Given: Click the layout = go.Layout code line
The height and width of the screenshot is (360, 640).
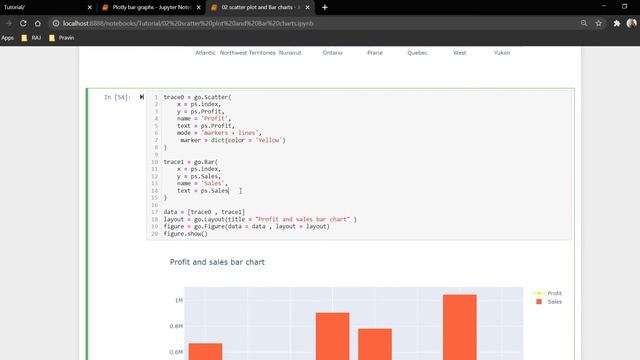Looking at the screenshot, I should (260, 220).
